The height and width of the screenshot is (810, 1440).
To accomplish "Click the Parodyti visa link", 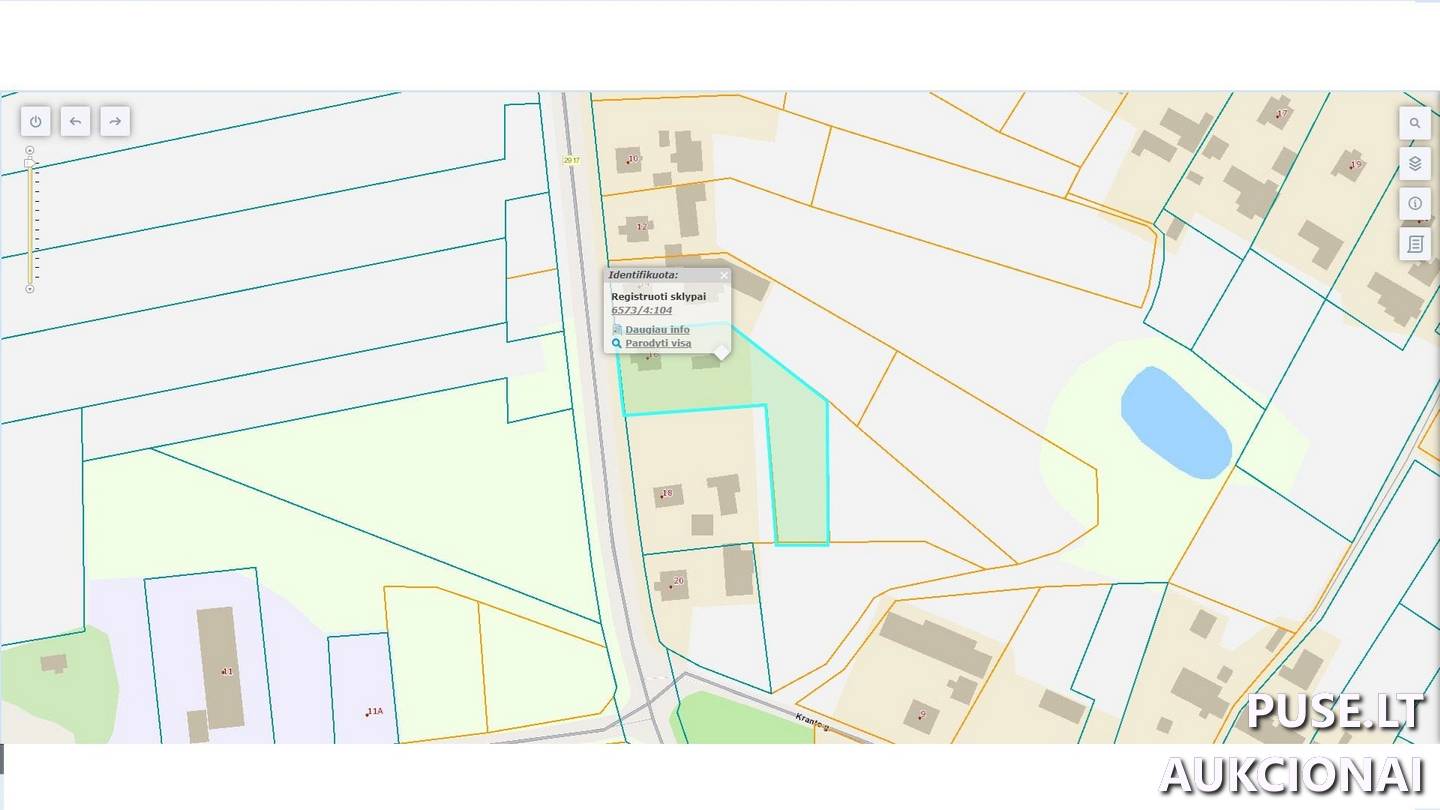I will coord(658,343).
